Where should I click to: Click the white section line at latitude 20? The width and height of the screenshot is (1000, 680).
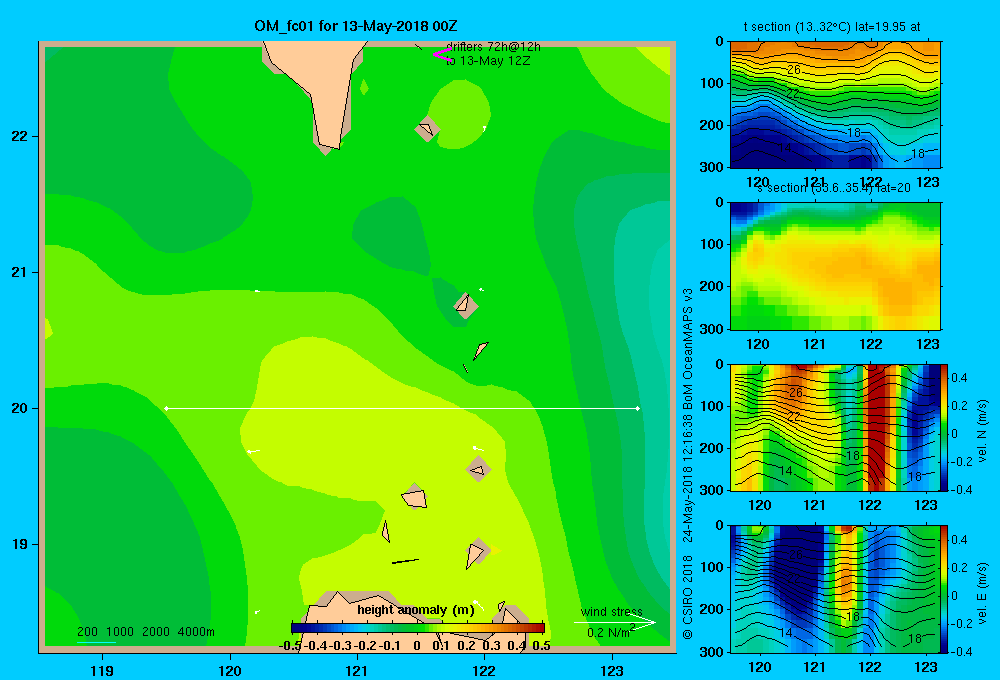pyautogui.click(x=402, y=408)
